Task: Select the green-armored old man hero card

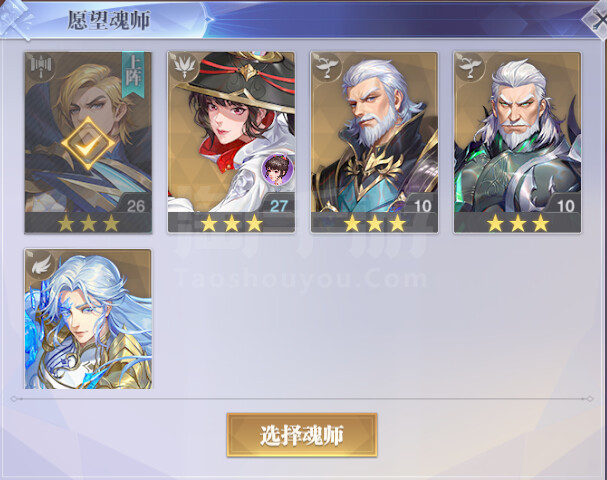Action: (x=518, y=142)
